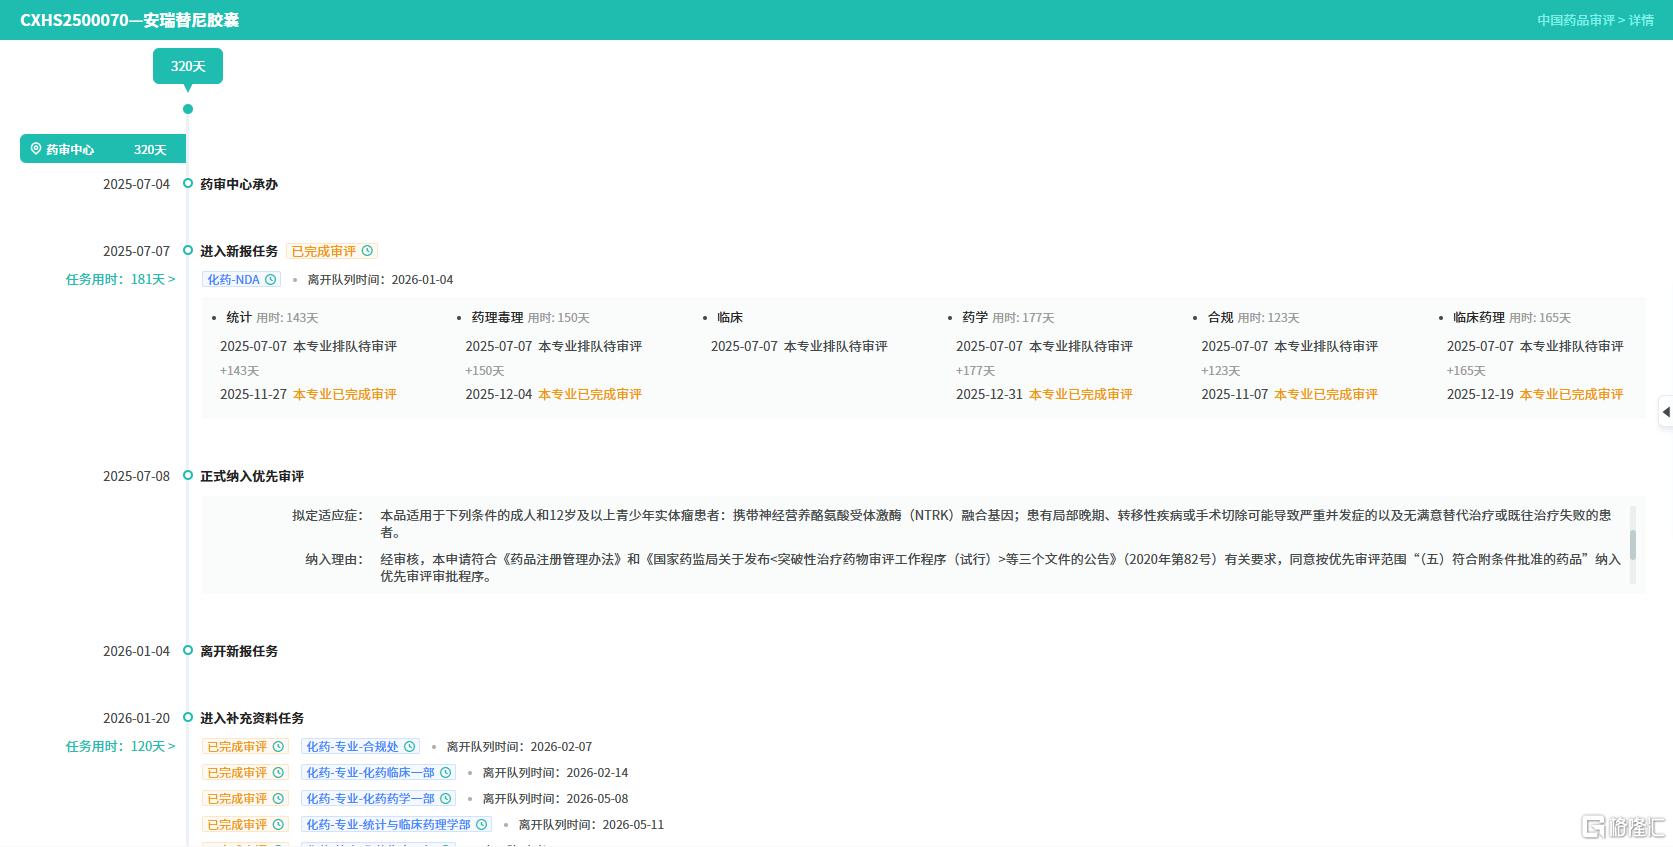This screenshot has height=847, width=1673.
Task: Click the 统计 specialty heading
Action: click(x=239, y=317)
